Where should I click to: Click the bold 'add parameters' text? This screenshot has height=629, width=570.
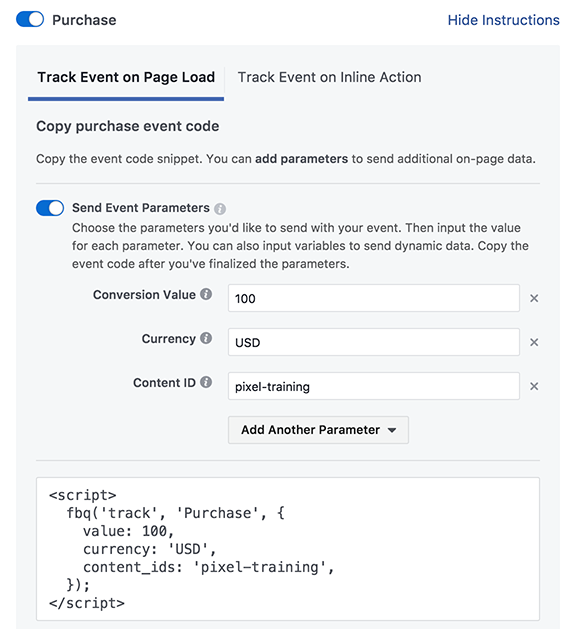301,159
